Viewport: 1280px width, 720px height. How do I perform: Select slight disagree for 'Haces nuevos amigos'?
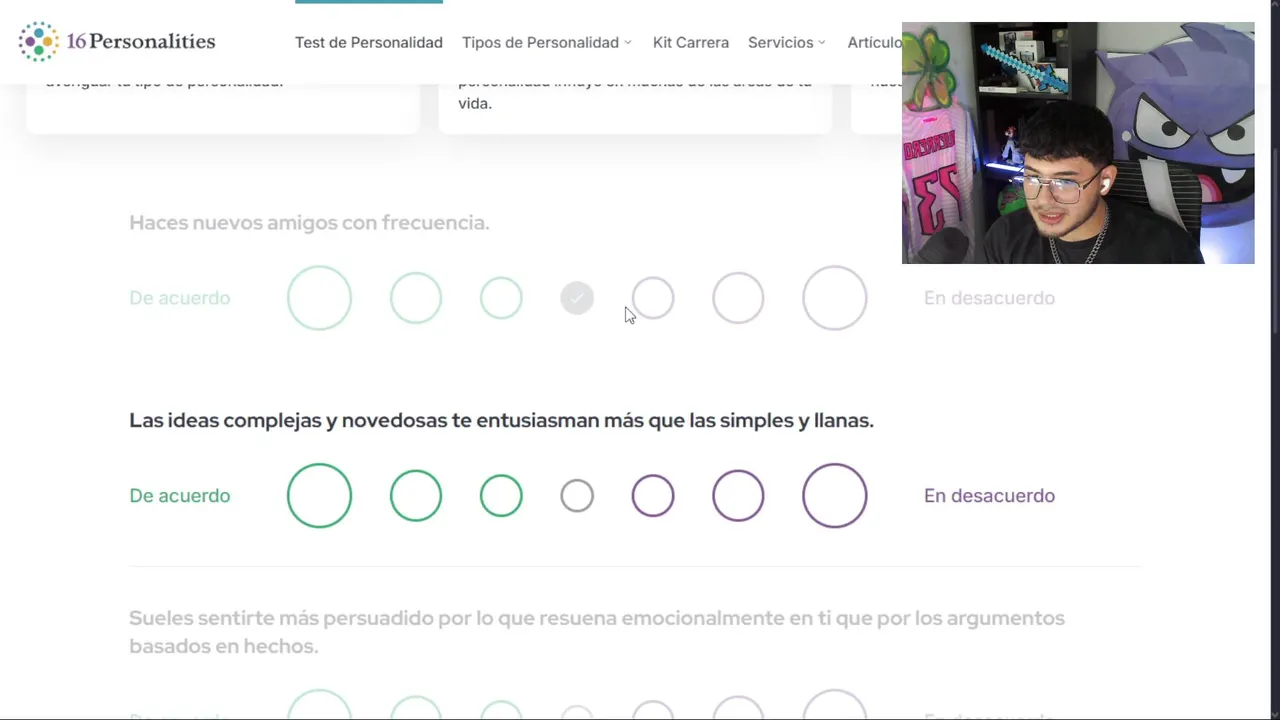(x=653, y=298)
